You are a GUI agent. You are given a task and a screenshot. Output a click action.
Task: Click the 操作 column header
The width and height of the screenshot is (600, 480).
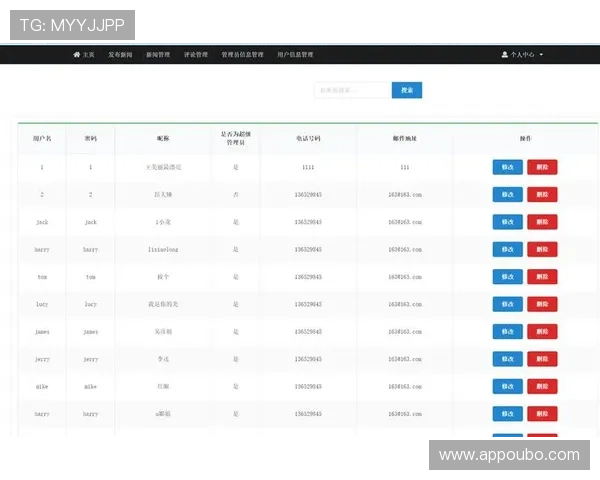(525, 139)
